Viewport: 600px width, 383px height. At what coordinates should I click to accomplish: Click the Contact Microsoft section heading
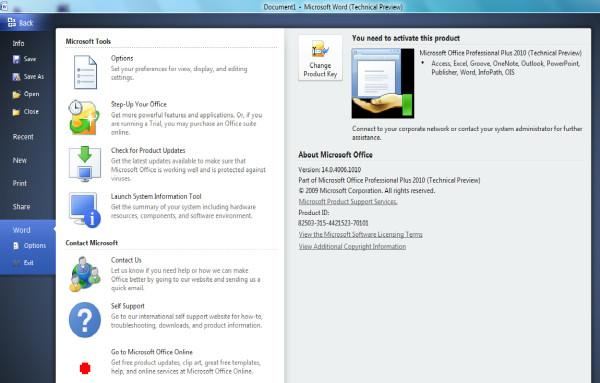[x=91, y=243]
